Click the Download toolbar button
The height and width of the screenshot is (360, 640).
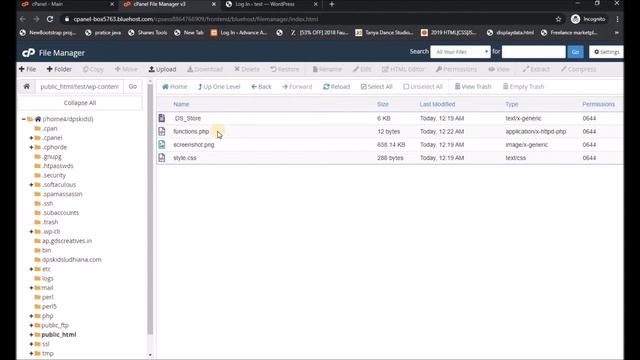point(205,69)
